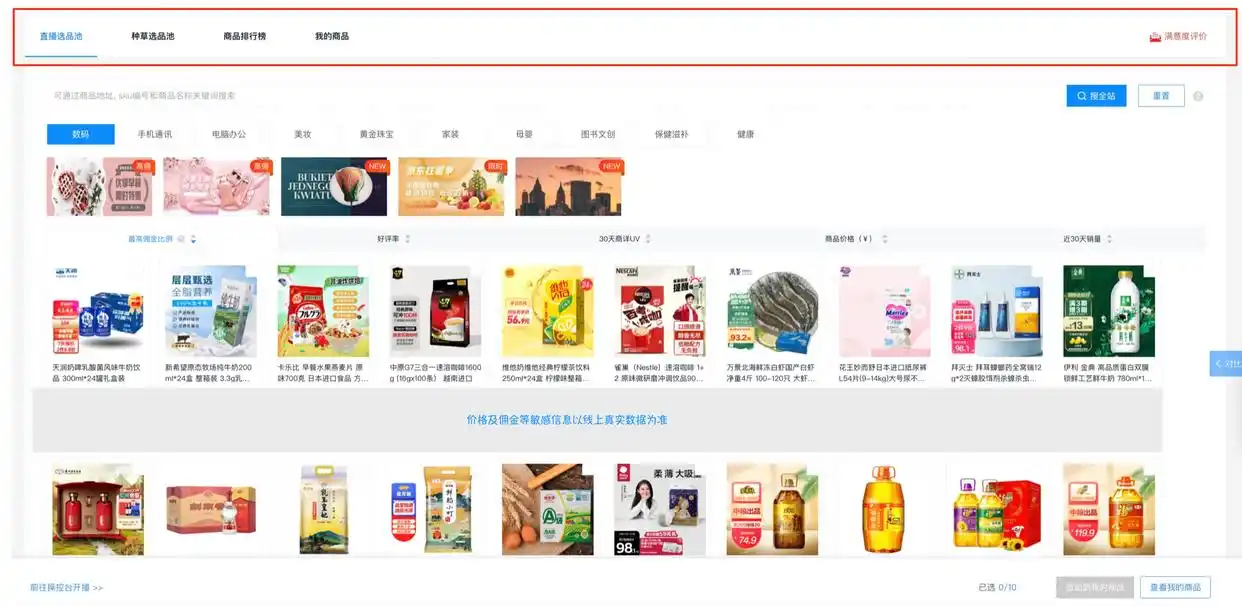
Task: Click the 搜全站 search button
Action: [1097, 96]
